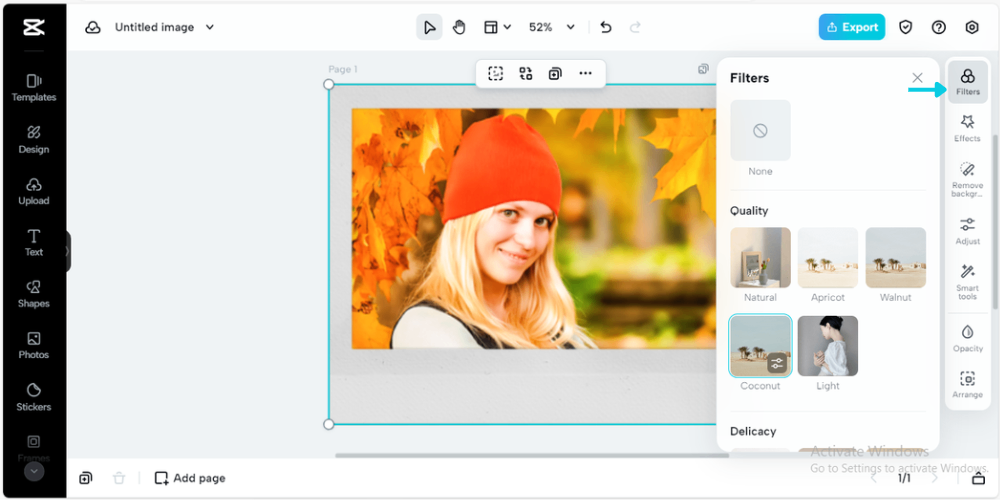This screenshot has height=500, width=1000.
Task: Open the Effects panel in right sidebar
Action: pyautogui.click(x=967, y=127)
